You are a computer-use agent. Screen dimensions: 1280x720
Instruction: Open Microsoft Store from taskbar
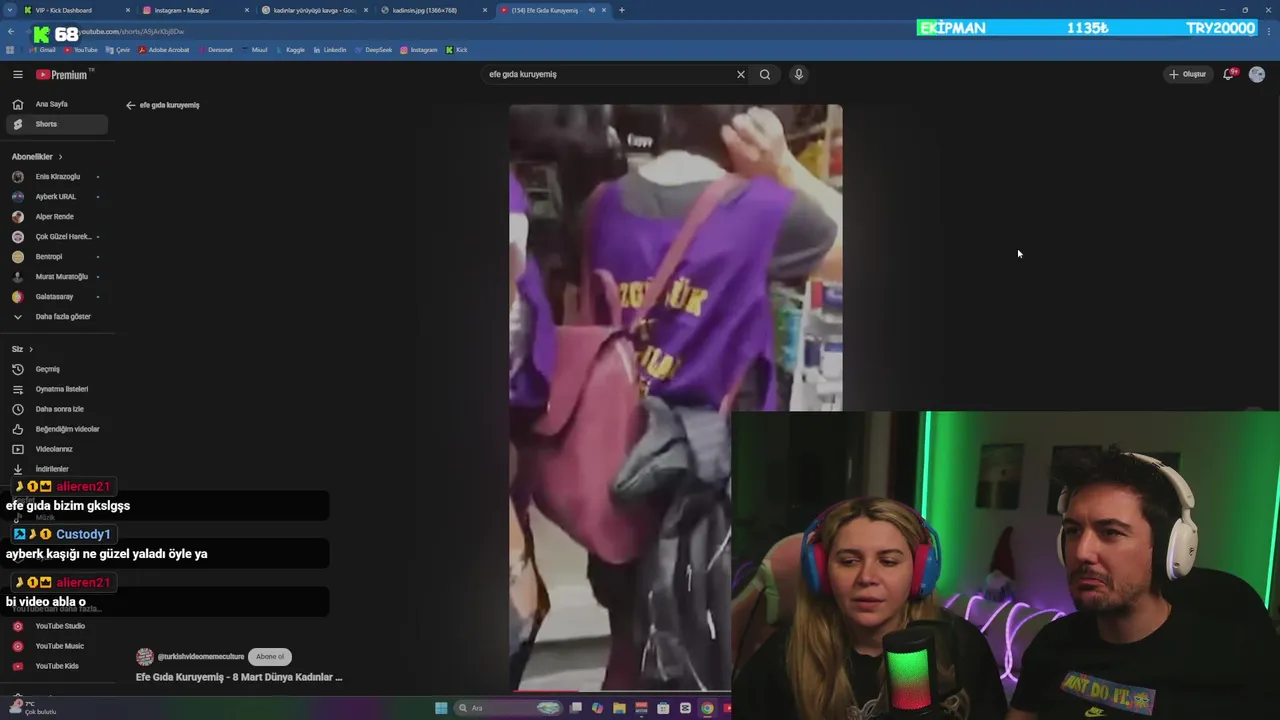tap(663, 708)
